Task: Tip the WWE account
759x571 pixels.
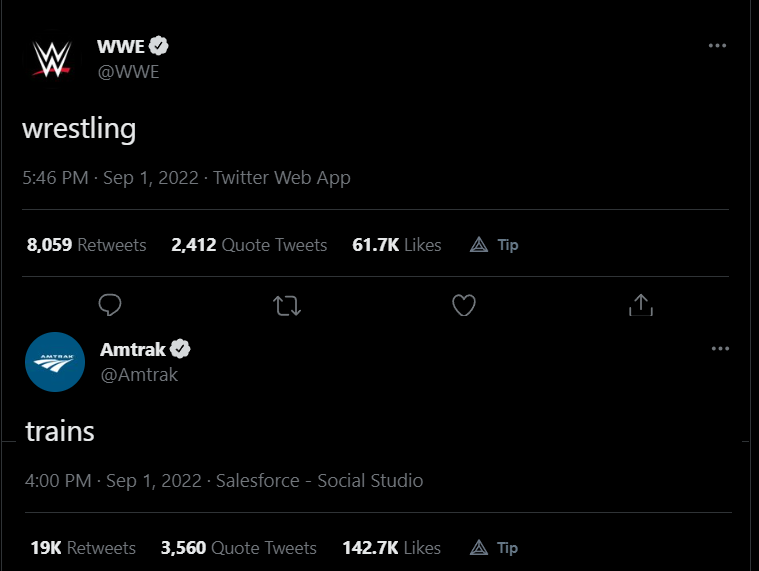Action: (x=495, y=245)
